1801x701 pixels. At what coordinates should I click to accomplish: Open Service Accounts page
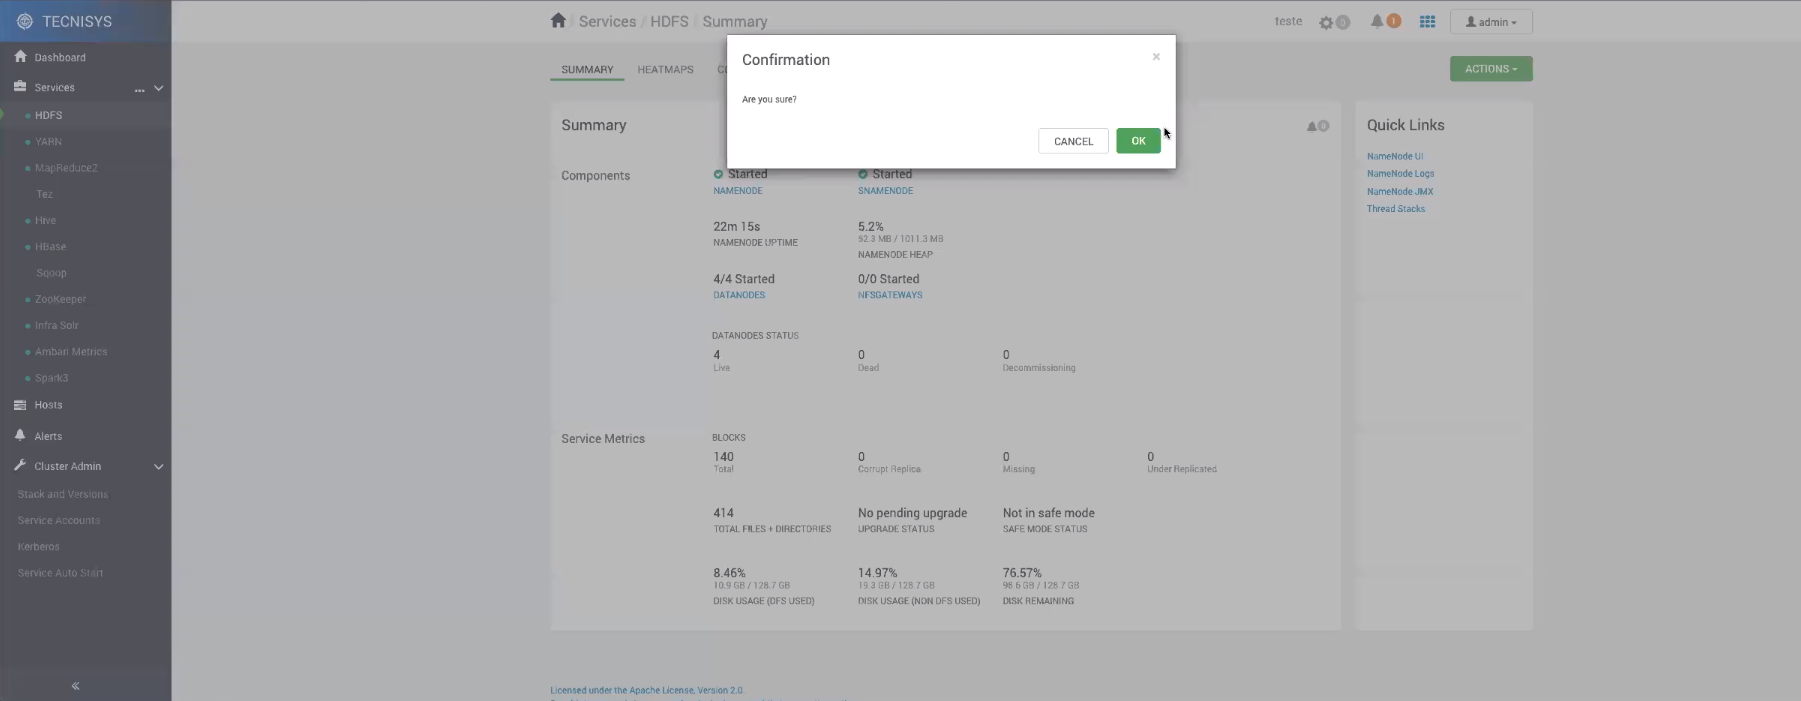58,520
